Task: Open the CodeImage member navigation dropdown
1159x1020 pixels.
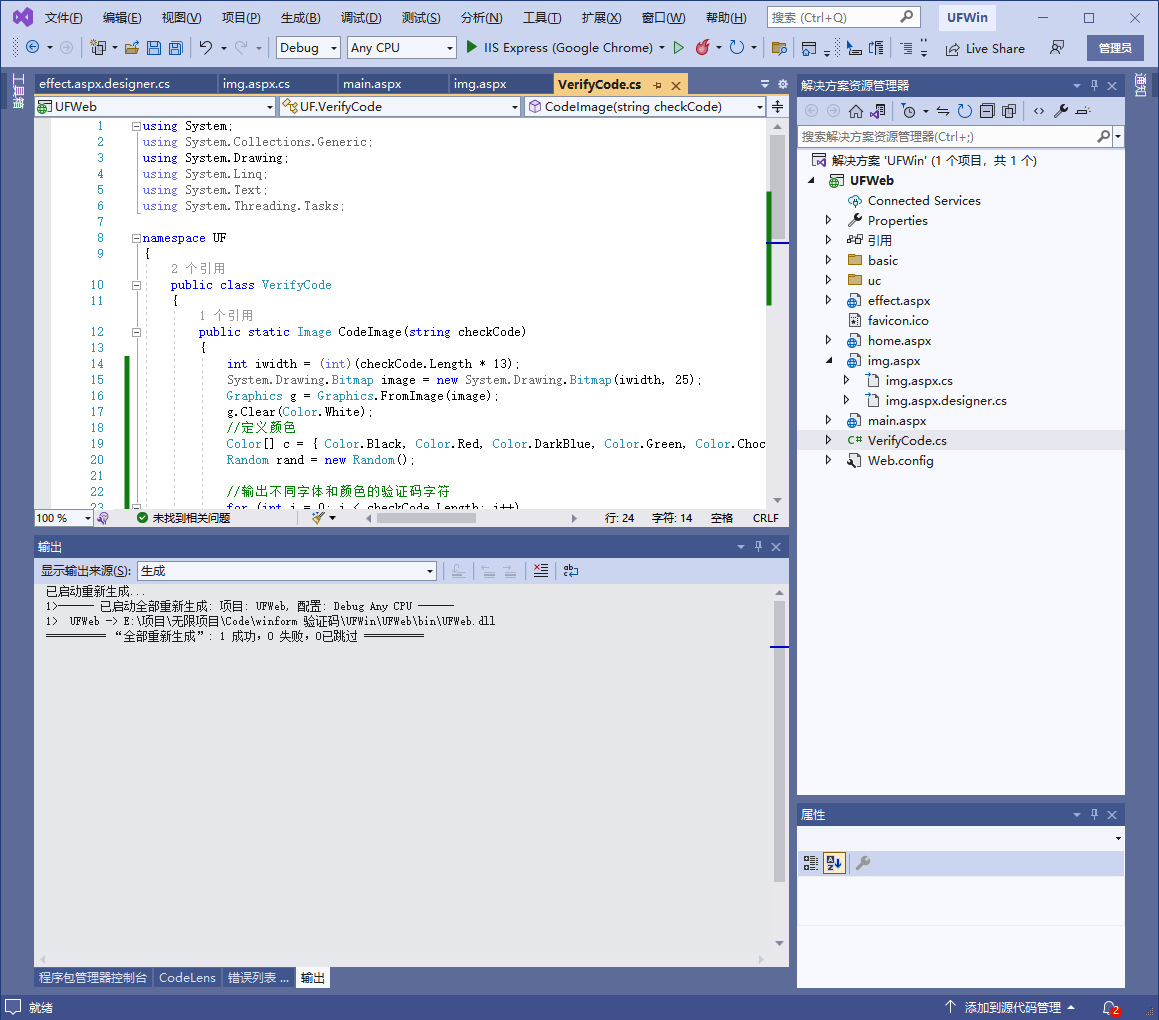Action: click(645, 106)
